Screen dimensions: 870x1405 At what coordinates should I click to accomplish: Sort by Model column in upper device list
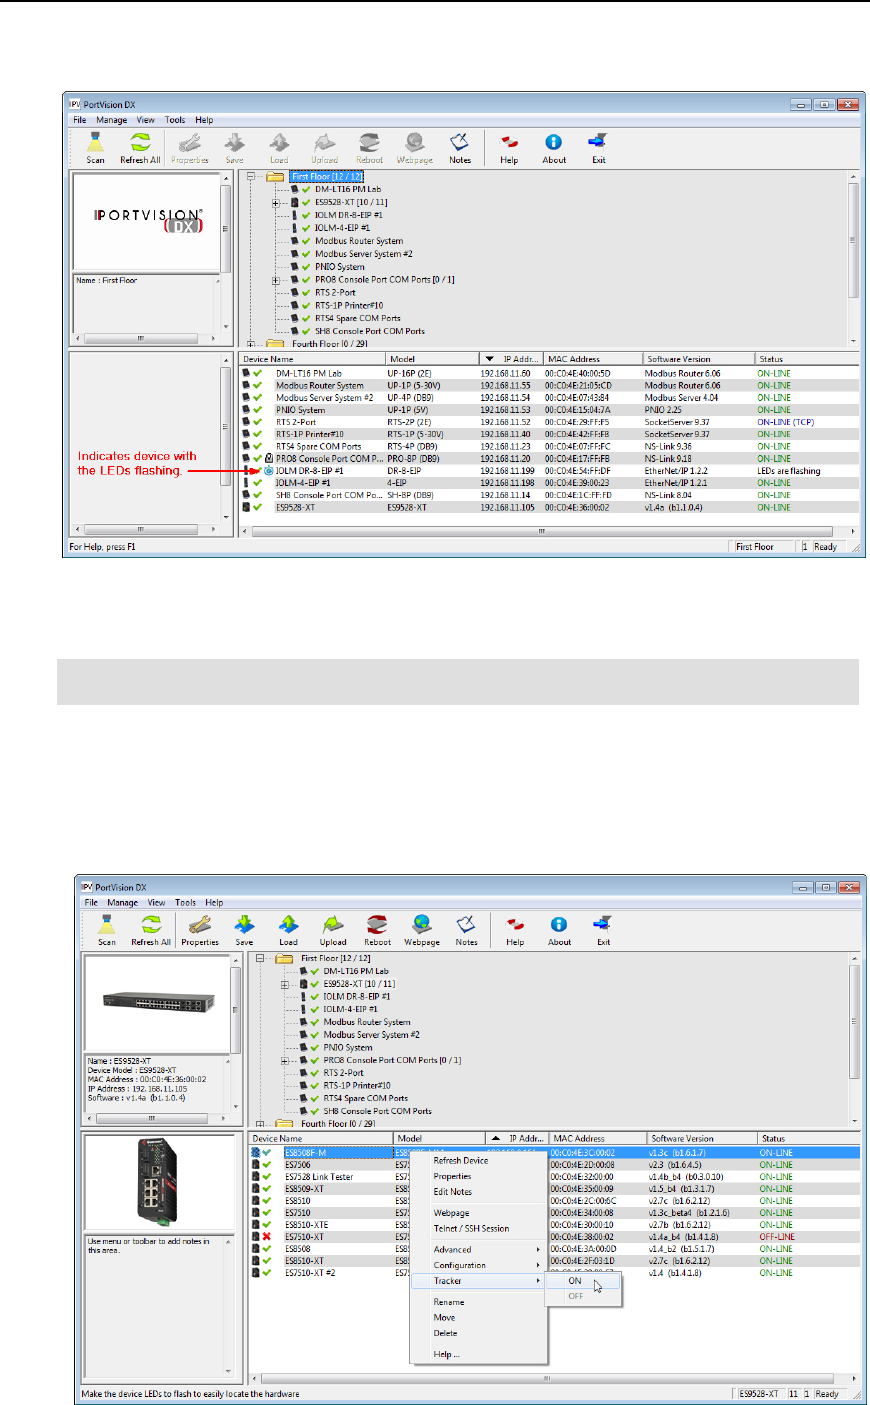pyautogui.click(x=431, y=359)
